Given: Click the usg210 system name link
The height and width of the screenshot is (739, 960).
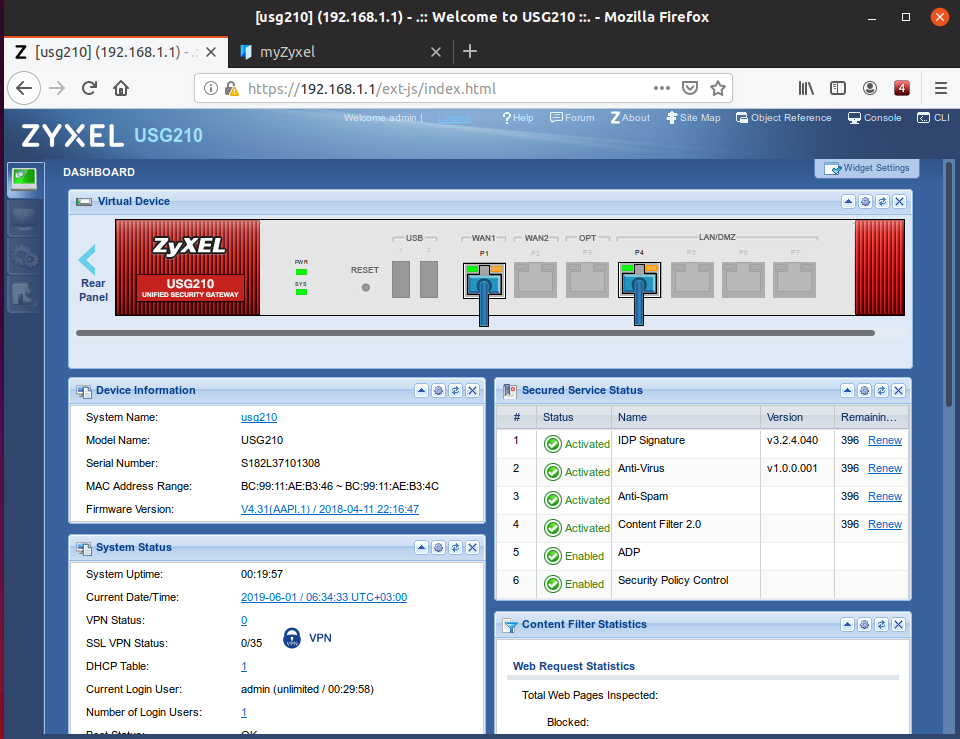Looking at the screenshot, I should pyautogui.click(x=259, y=417).
